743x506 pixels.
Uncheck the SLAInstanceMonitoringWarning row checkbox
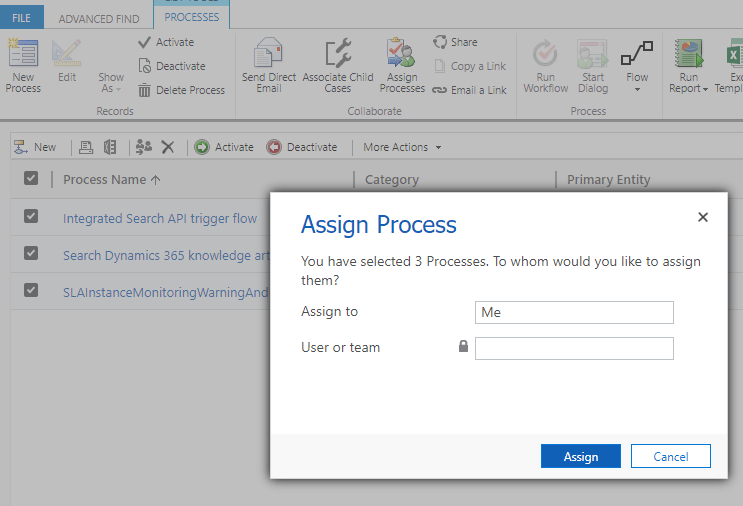[31, 290]
